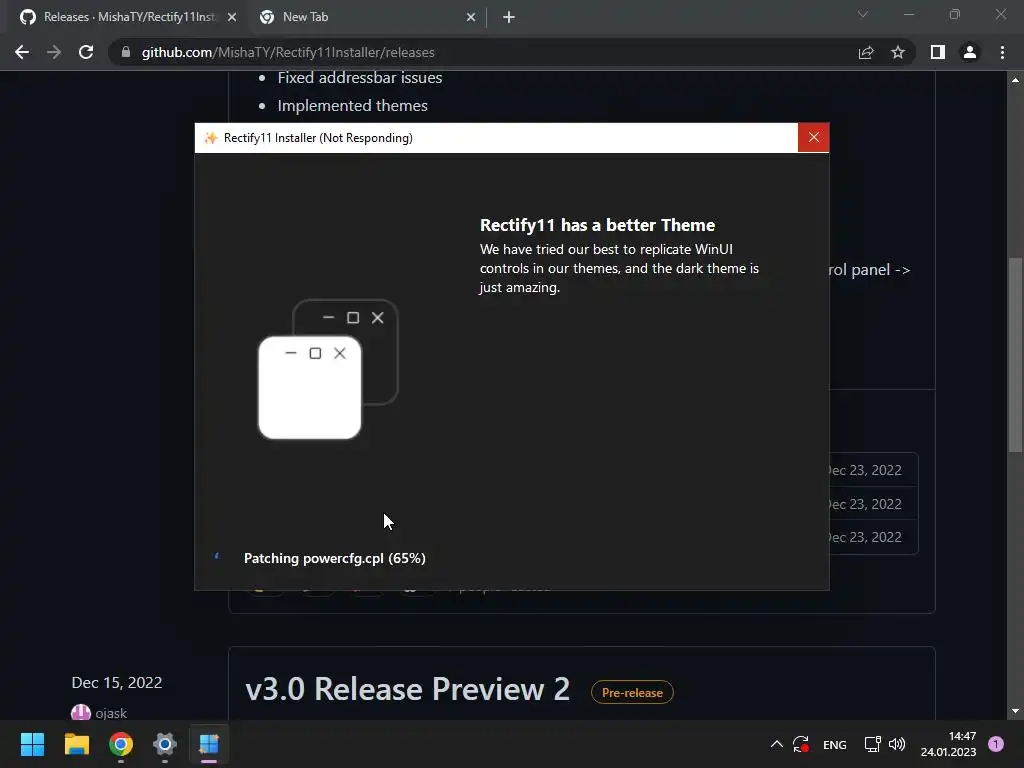Select the Rectify11 Installer taskbar icon
This screenshot has height=768, width=1024.
(209, 744)
